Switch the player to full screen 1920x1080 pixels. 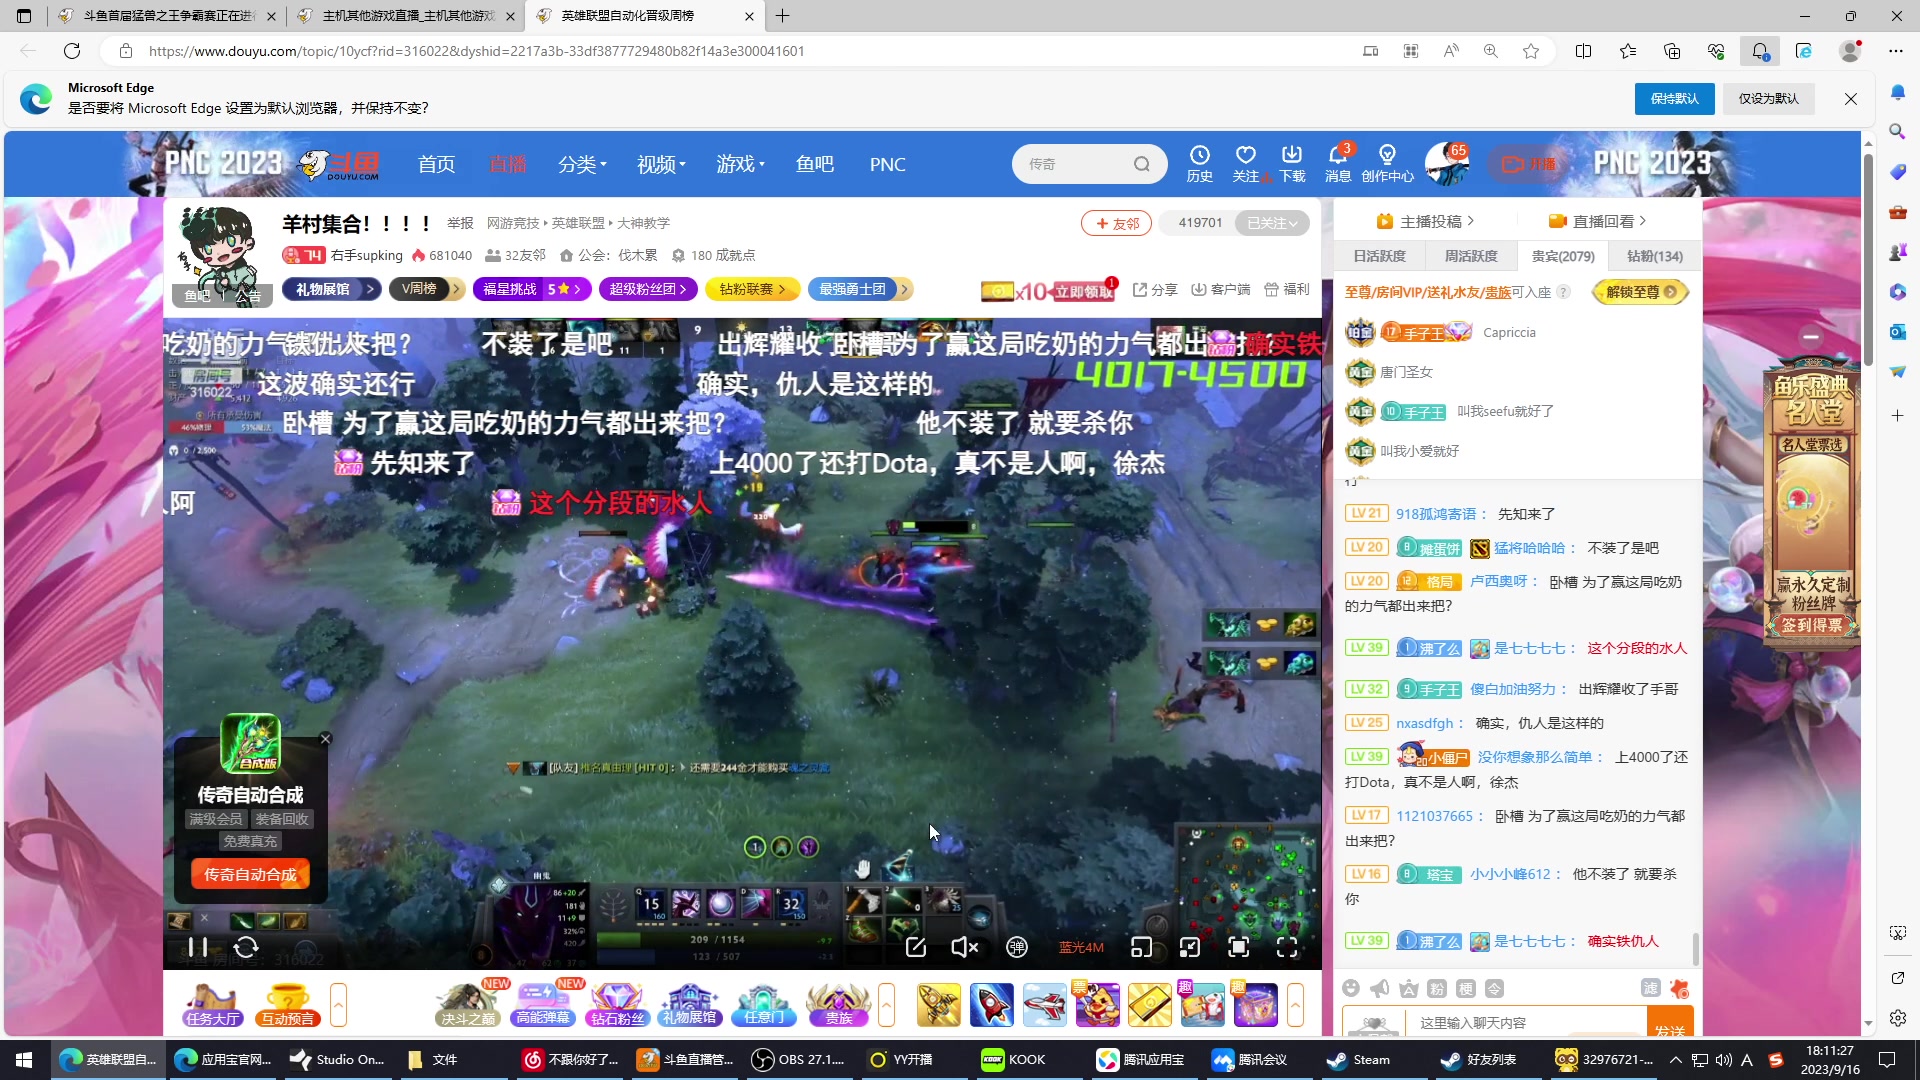(1287, 947)
